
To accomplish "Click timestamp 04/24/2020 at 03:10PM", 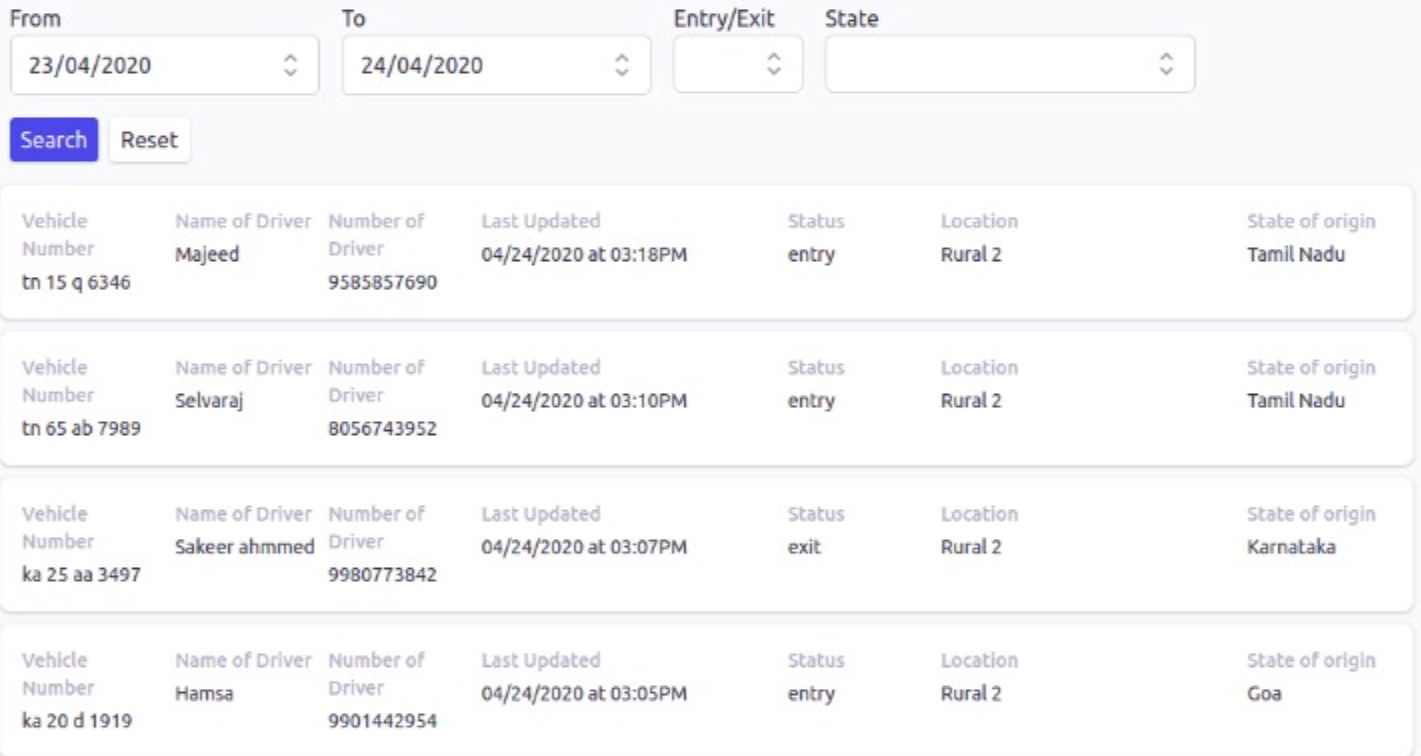I will (x=584, y=401).
